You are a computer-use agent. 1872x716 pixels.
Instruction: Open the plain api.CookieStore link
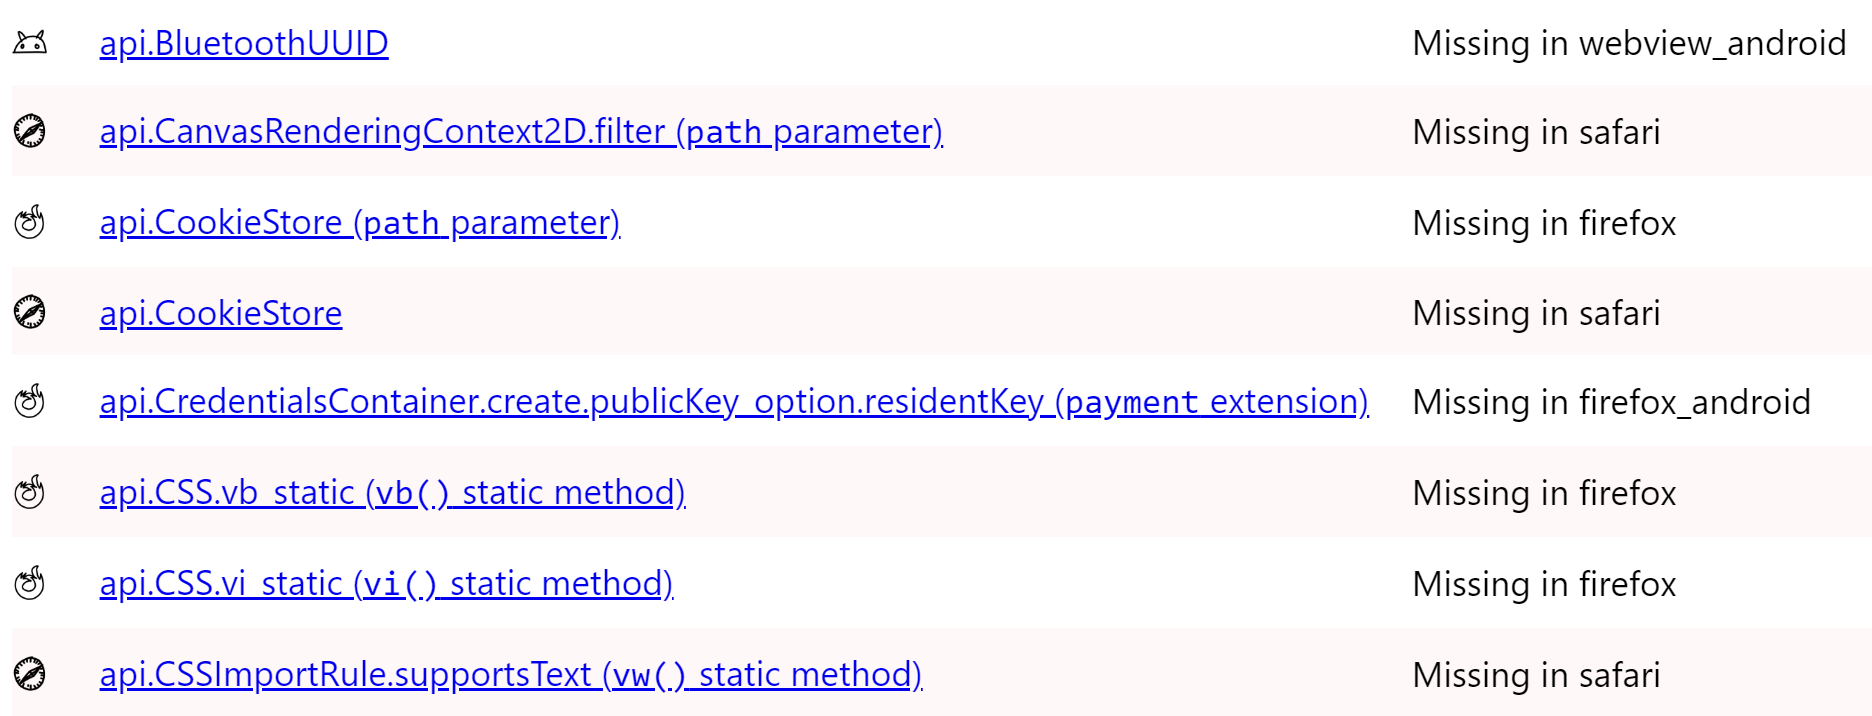[x=220, y=312]
